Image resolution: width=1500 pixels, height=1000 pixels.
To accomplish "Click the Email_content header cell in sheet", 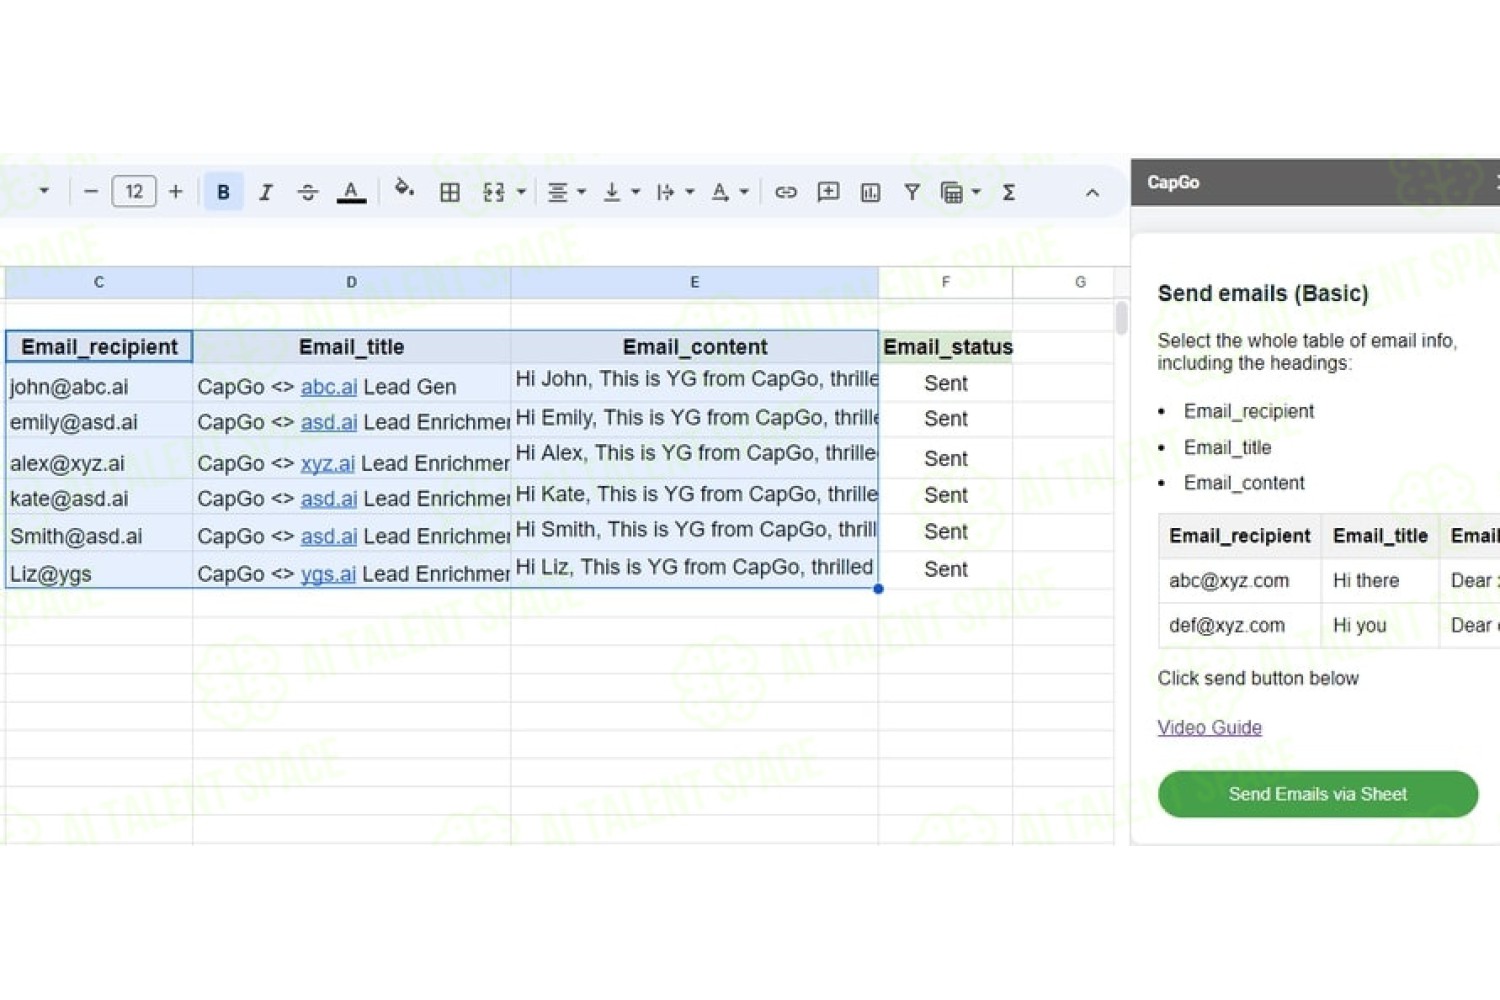I will pos(695,347).
